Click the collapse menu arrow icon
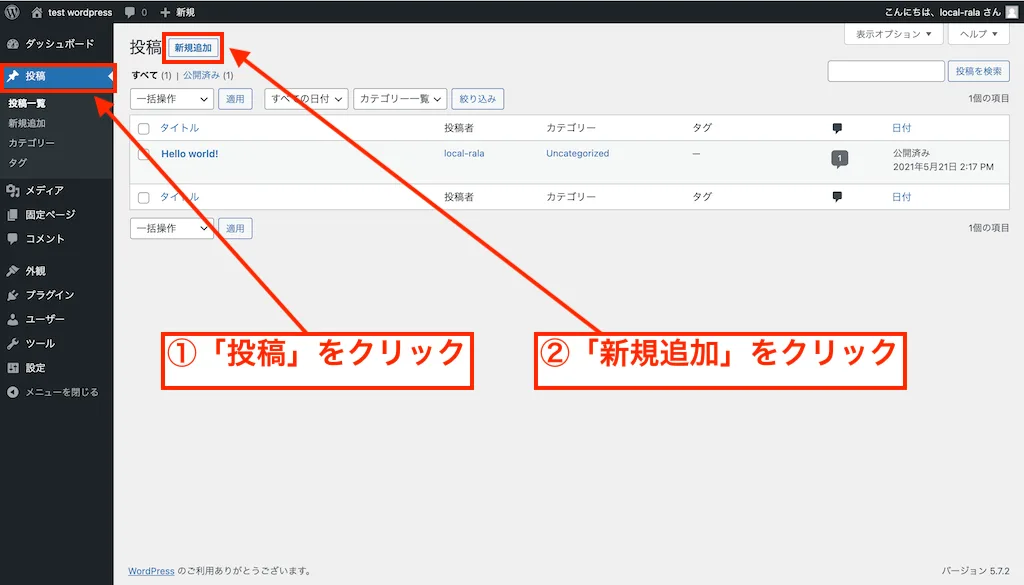Image resolution: width=1024 pixels, height=585 pixels. click(x=12, y=392)
